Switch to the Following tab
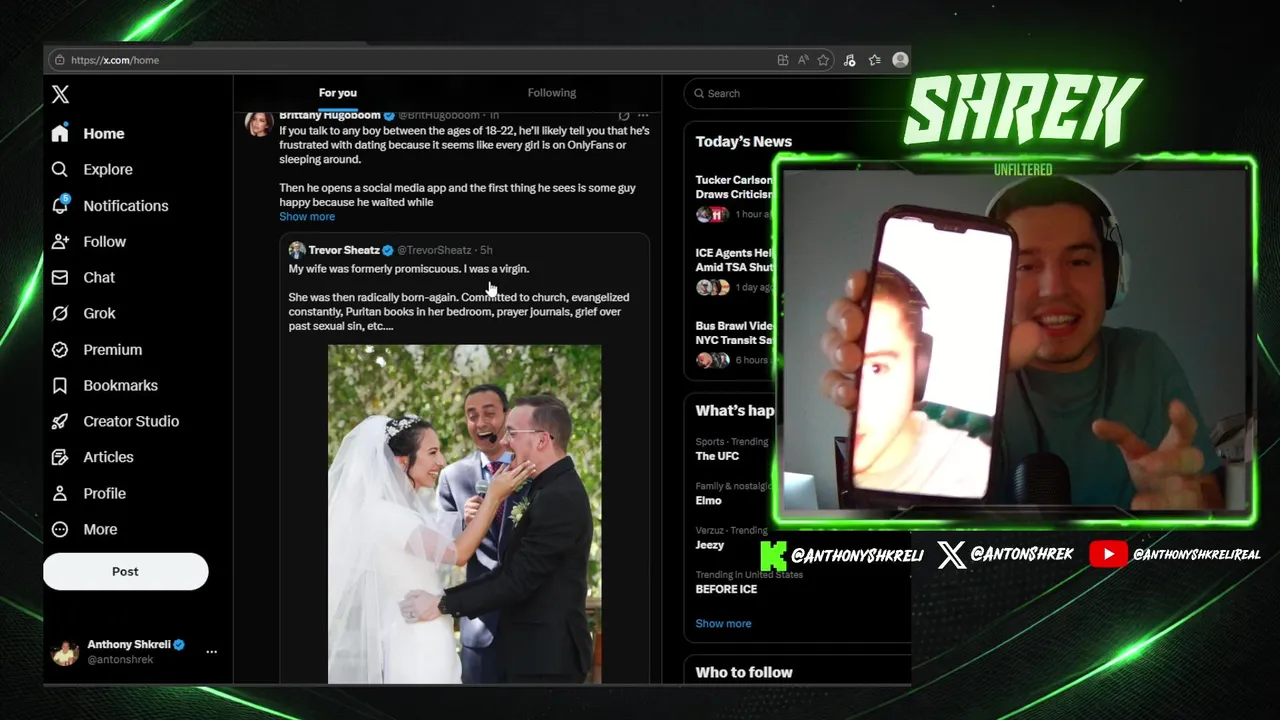Image resolution: width=1280 pixels, height=720 pixels. pyautogui.click(x=552, y=93)
